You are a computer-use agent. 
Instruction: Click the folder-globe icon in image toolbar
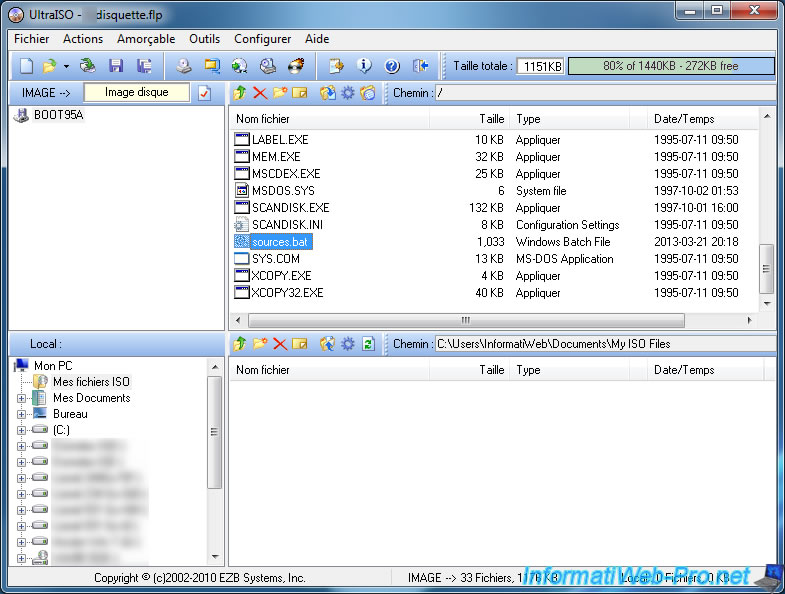[368, 93]
